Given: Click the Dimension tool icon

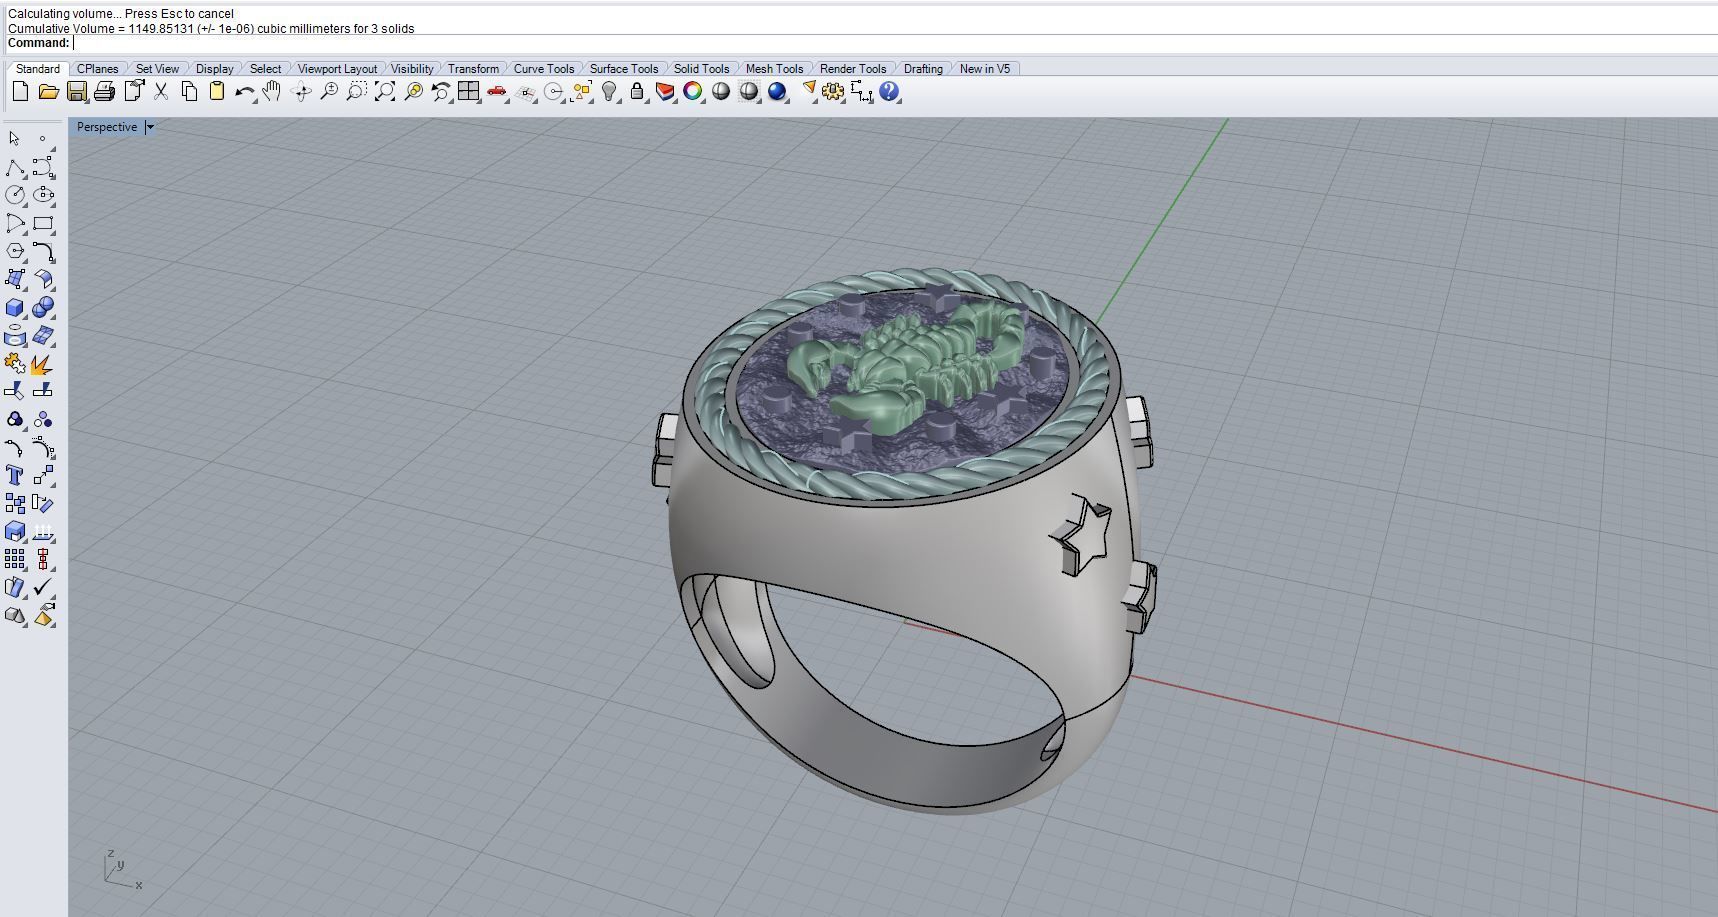Looking at the screenshot, I should click(x=861, y=92).
